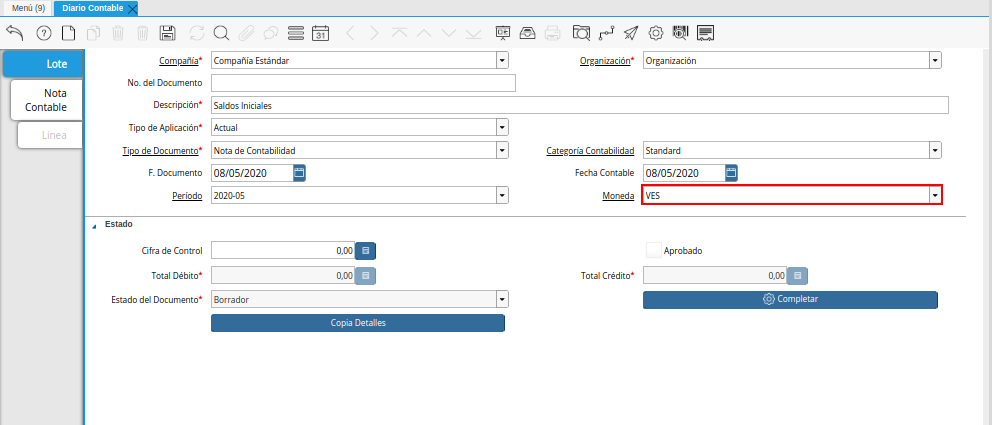
Task: Click the first trash delete icon
Action: pyautogui.click(x=118, y=33)
